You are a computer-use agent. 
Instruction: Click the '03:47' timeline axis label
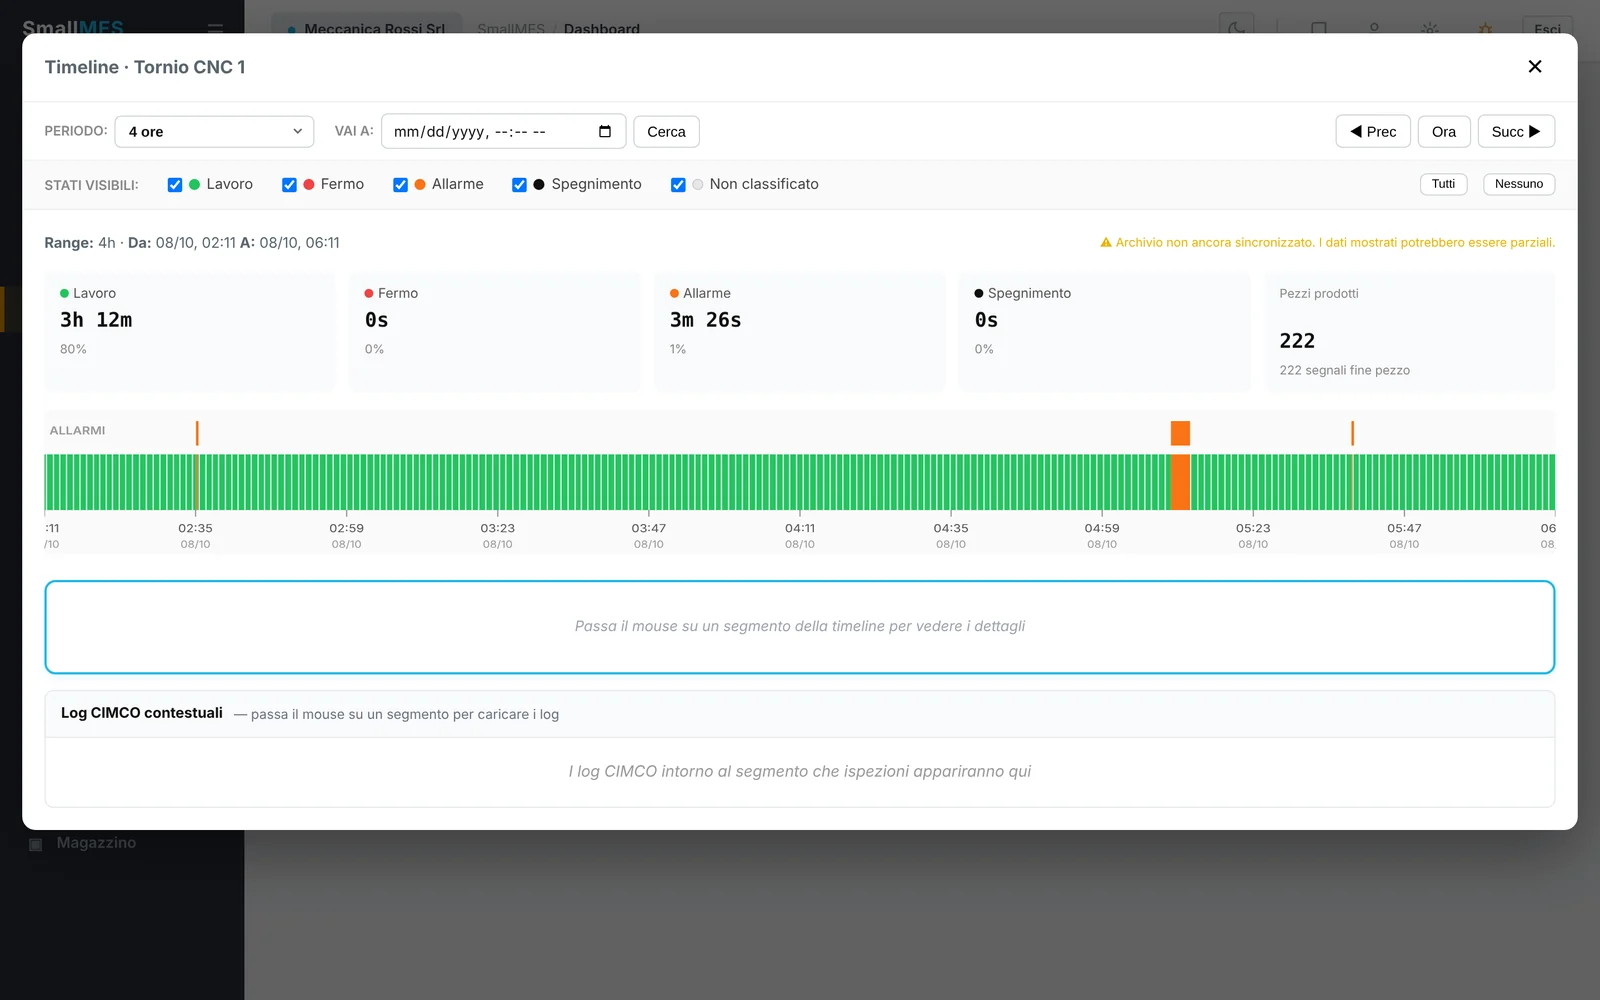click(x=648, y=528)
